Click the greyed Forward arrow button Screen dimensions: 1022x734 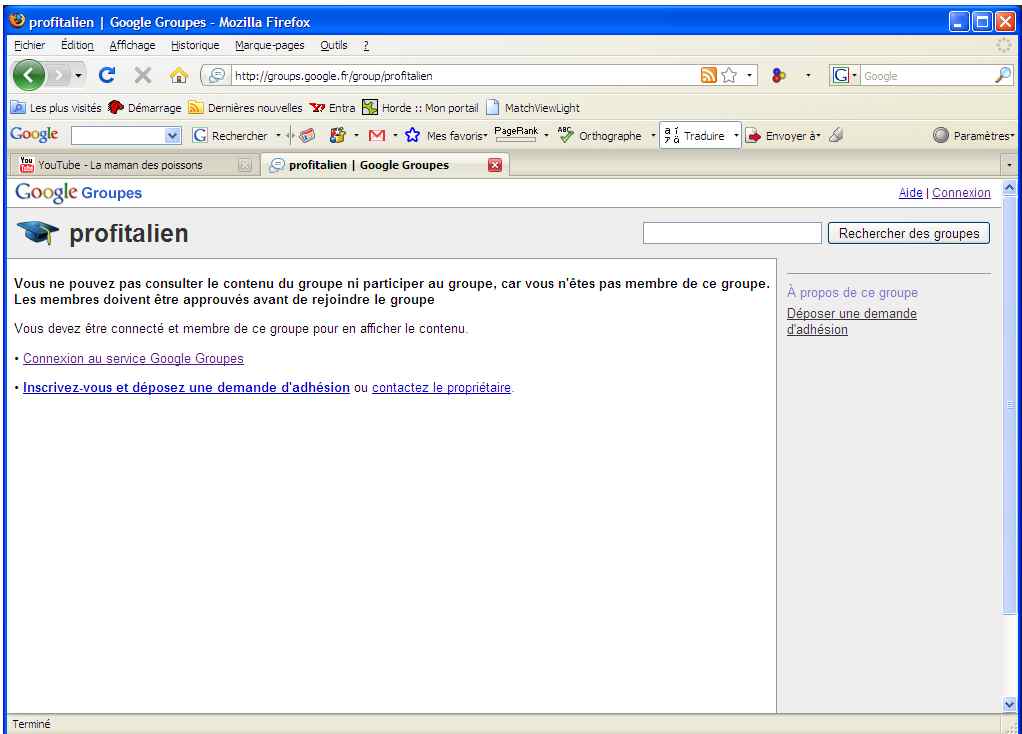[x=59, y=76]
